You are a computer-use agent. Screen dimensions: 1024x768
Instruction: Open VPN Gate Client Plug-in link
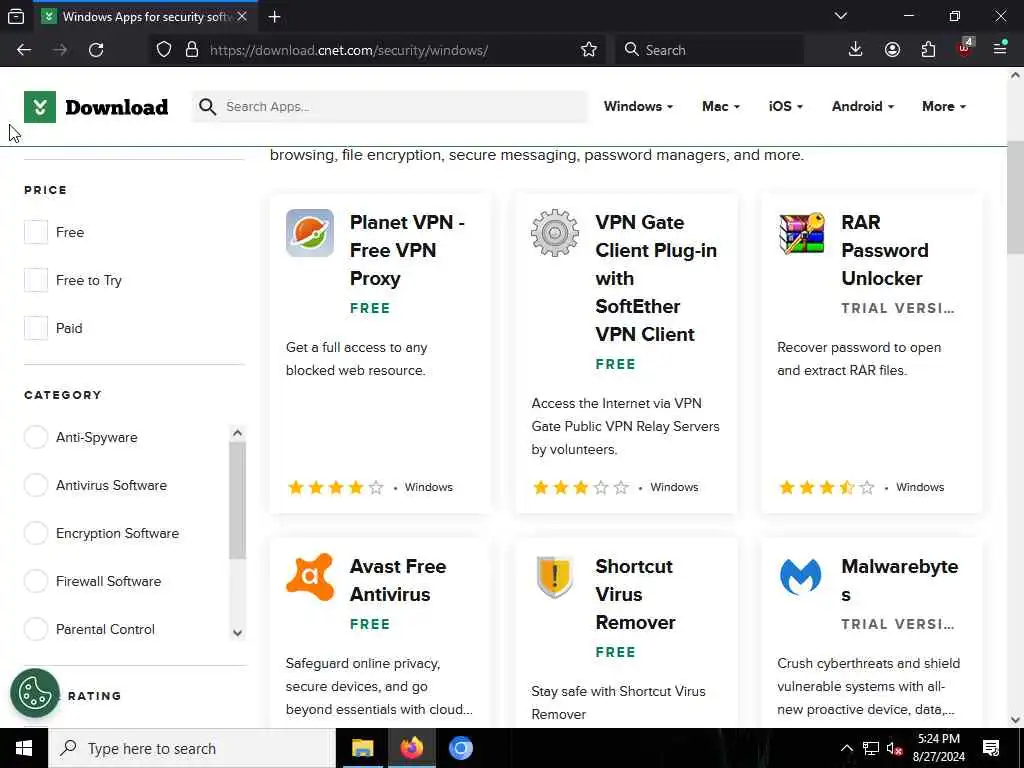[x=655, y=278]
